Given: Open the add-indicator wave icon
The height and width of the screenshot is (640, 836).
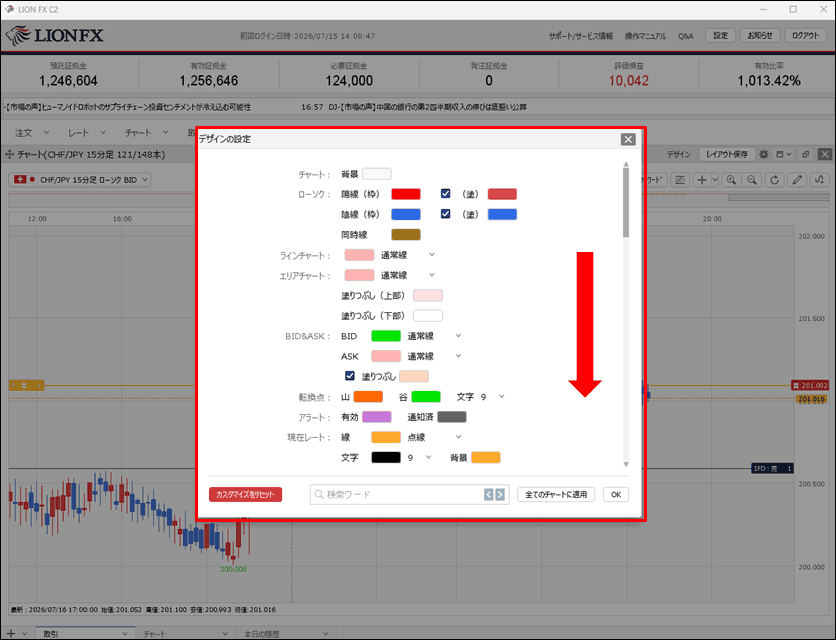Looking at the screenshot, I should (x=819, y=180).
